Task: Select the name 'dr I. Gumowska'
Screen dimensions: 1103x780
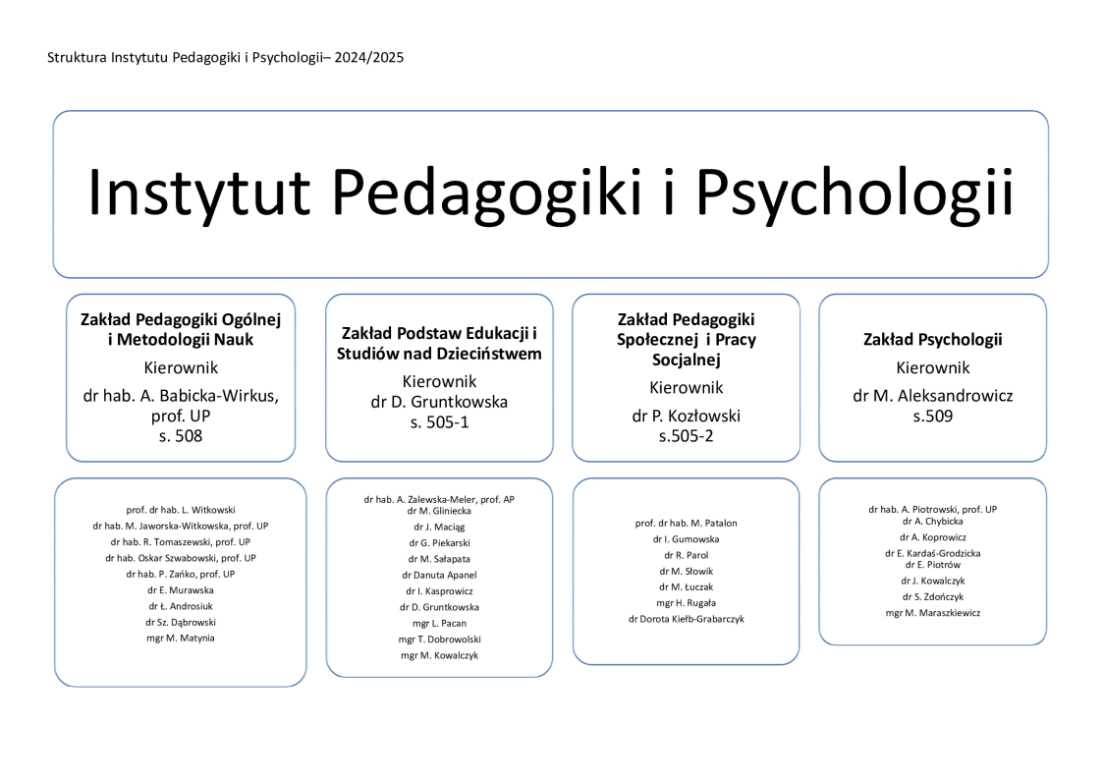Action: (686, 539)
